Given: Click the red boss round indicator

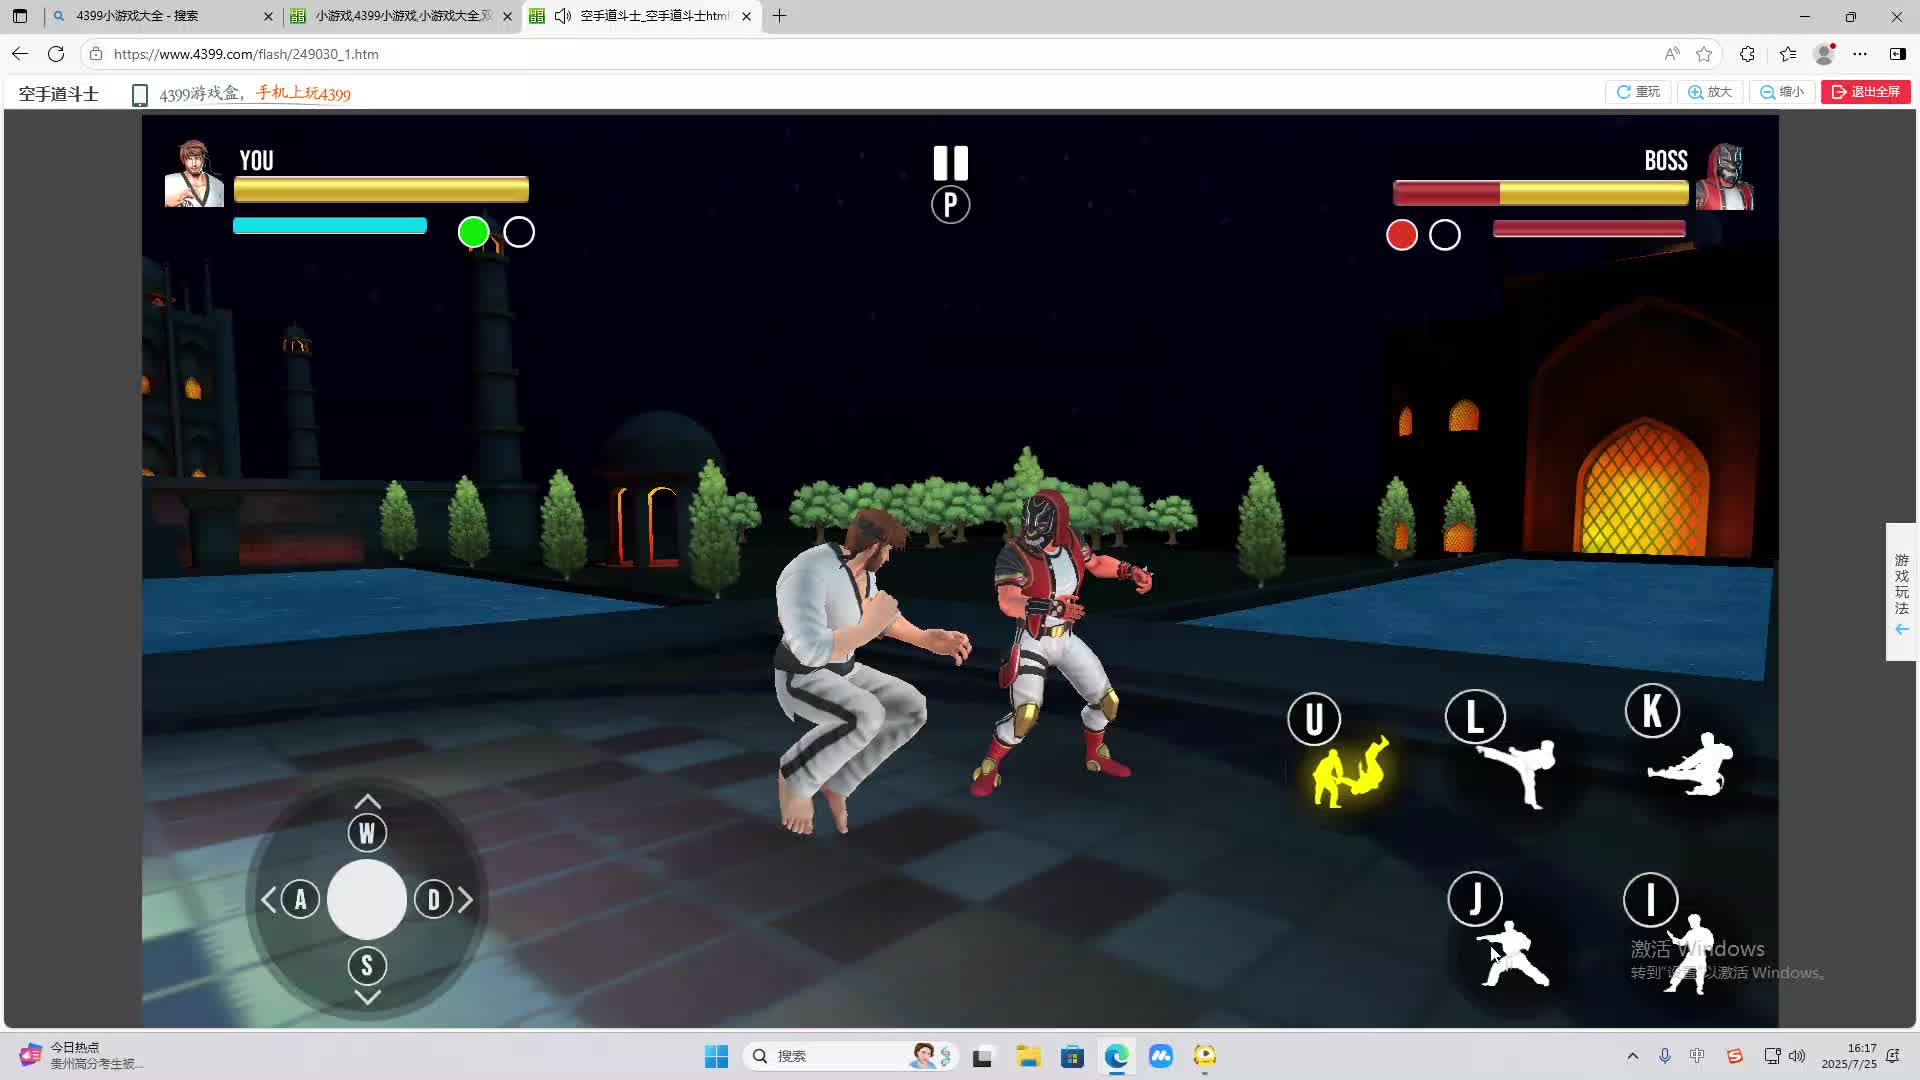Looking at the screenshot, I should click(x=1402, y=235).
